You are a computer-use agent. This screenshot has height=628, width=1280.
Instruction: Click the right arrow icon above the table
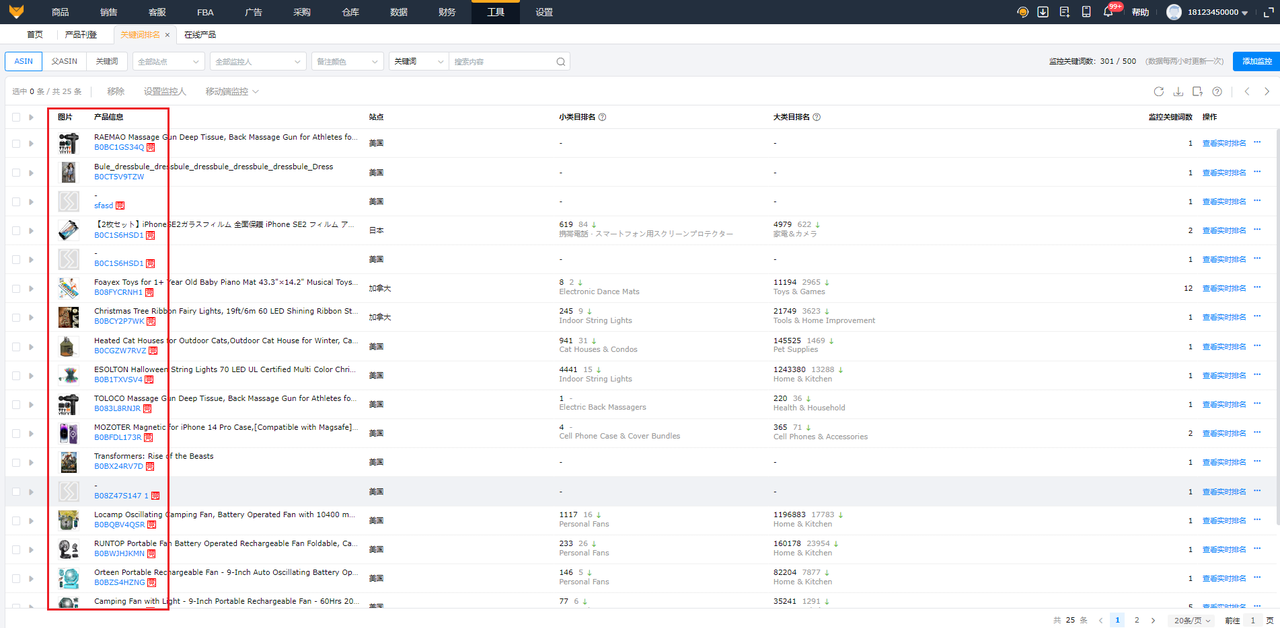(x=1267, y=91)
